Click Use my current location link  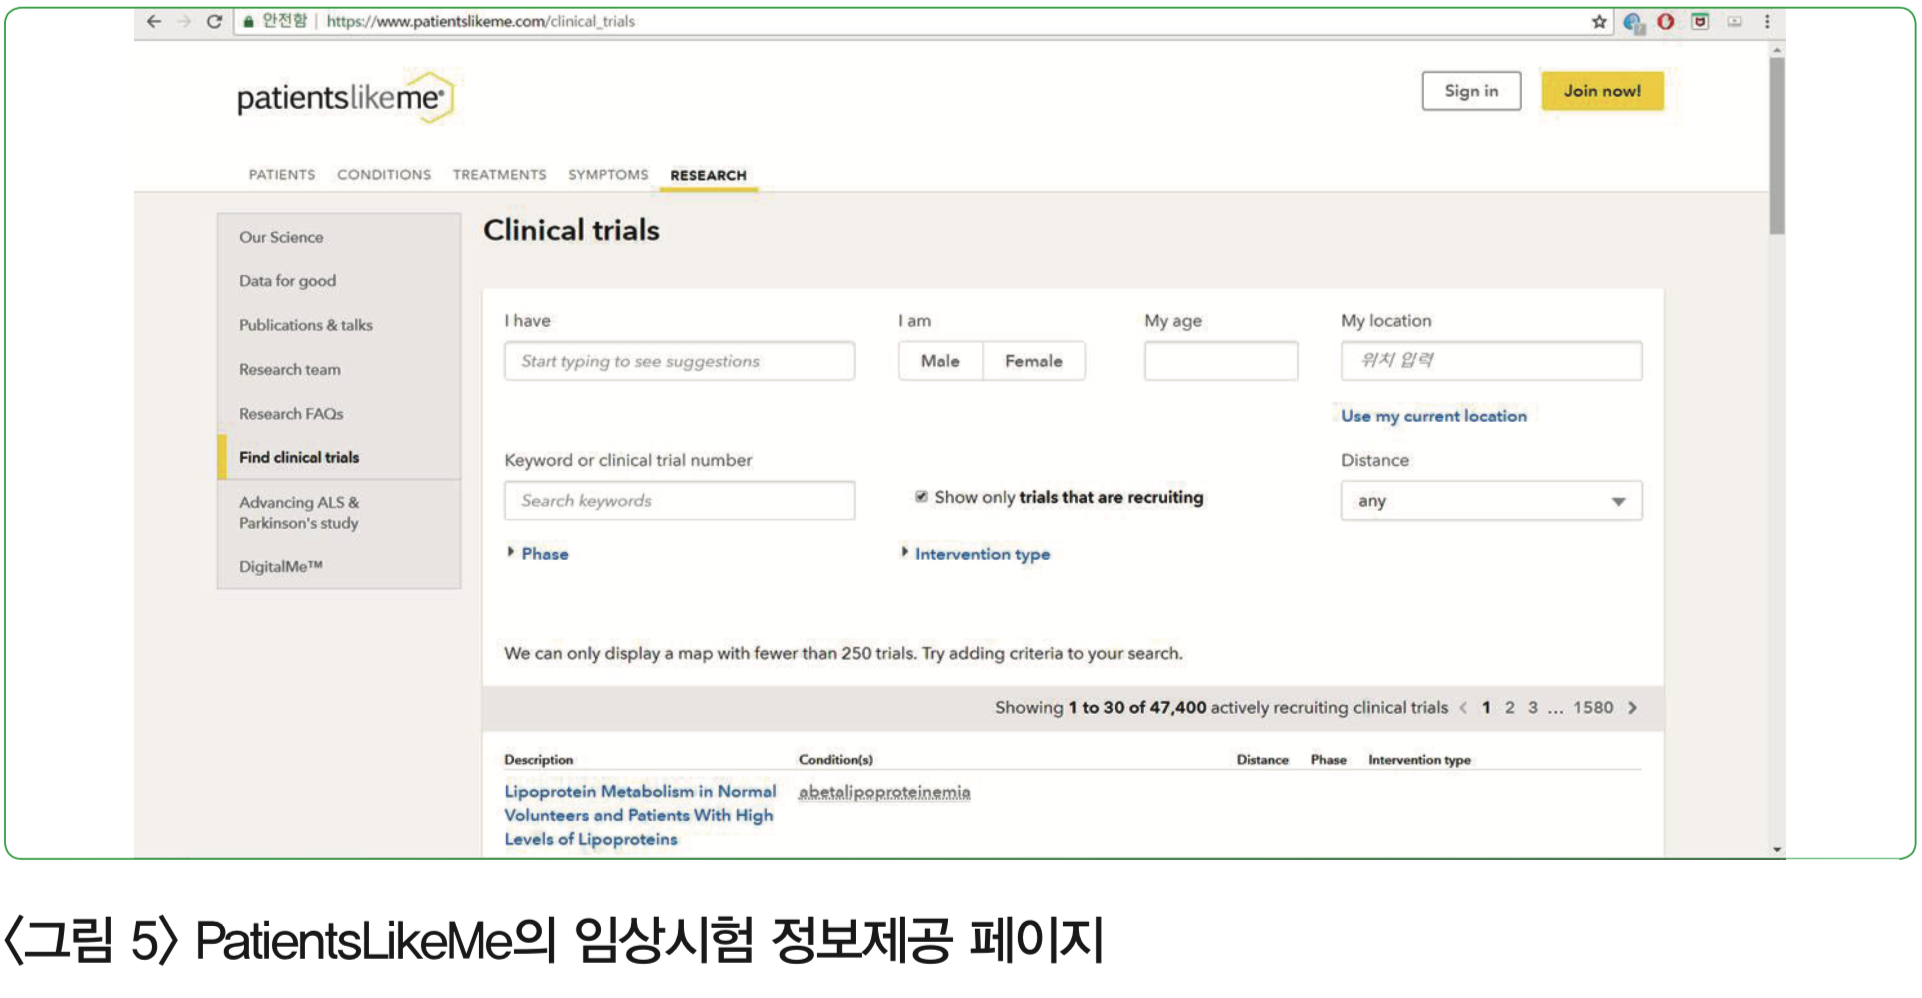click(x=1434, y=416)
